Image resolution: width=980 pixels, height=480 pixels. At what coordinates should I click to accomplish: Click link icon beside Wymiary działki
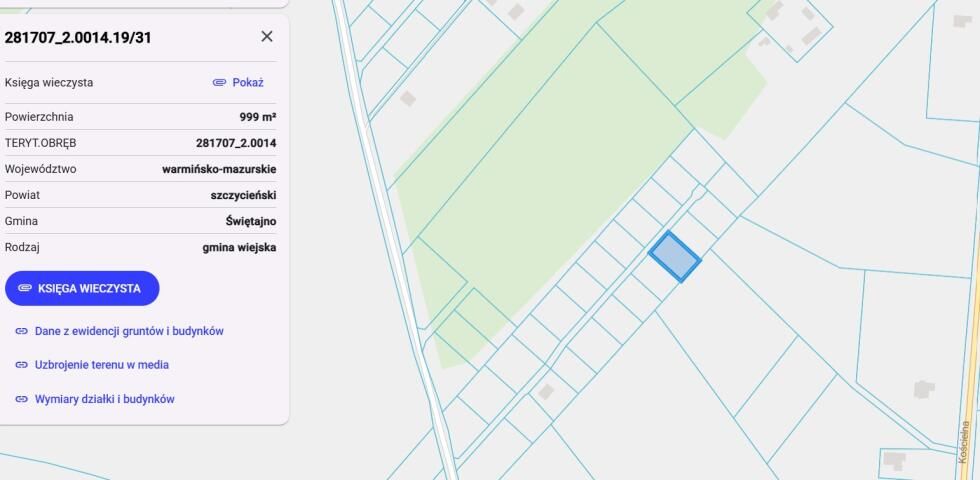21,399
